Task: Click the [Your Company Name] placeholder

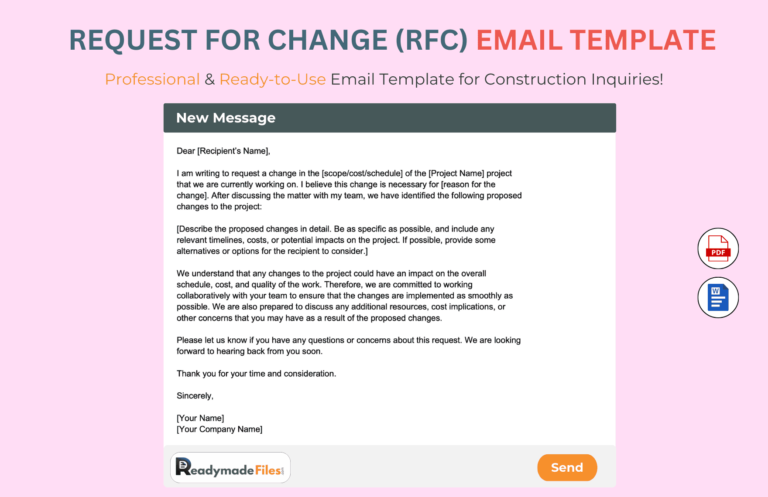Action: [219, 429]
